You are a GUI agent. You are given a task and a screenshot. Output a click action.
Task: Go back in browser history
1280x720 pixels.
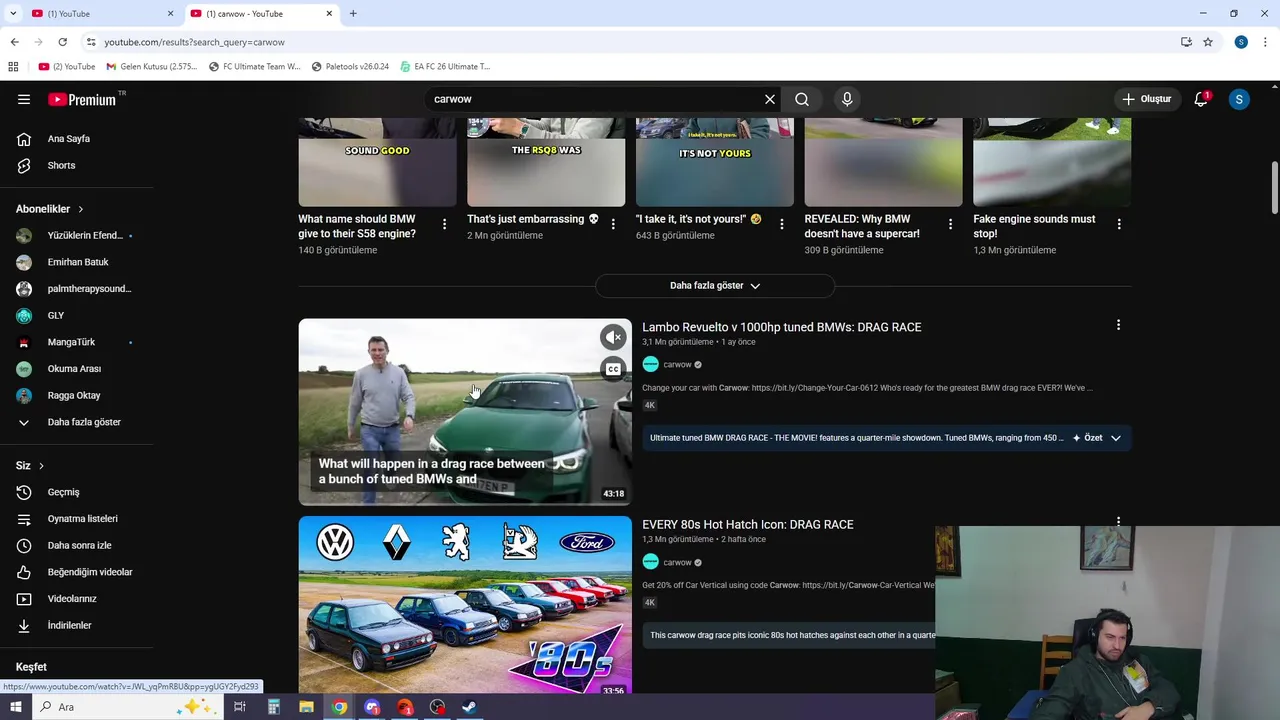[14, 42]
